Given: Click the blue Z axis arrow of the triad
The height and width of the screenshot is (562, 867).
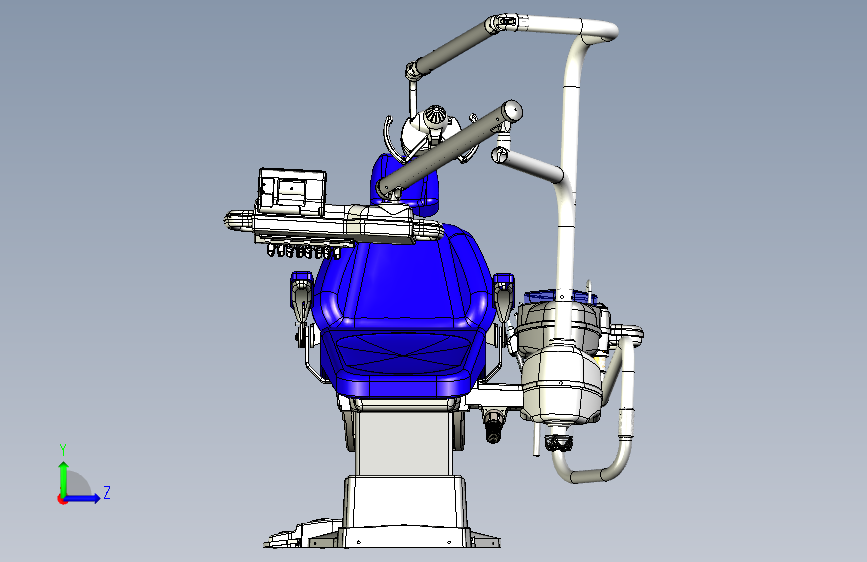Looking at the screenshot, I should (83, 498).
